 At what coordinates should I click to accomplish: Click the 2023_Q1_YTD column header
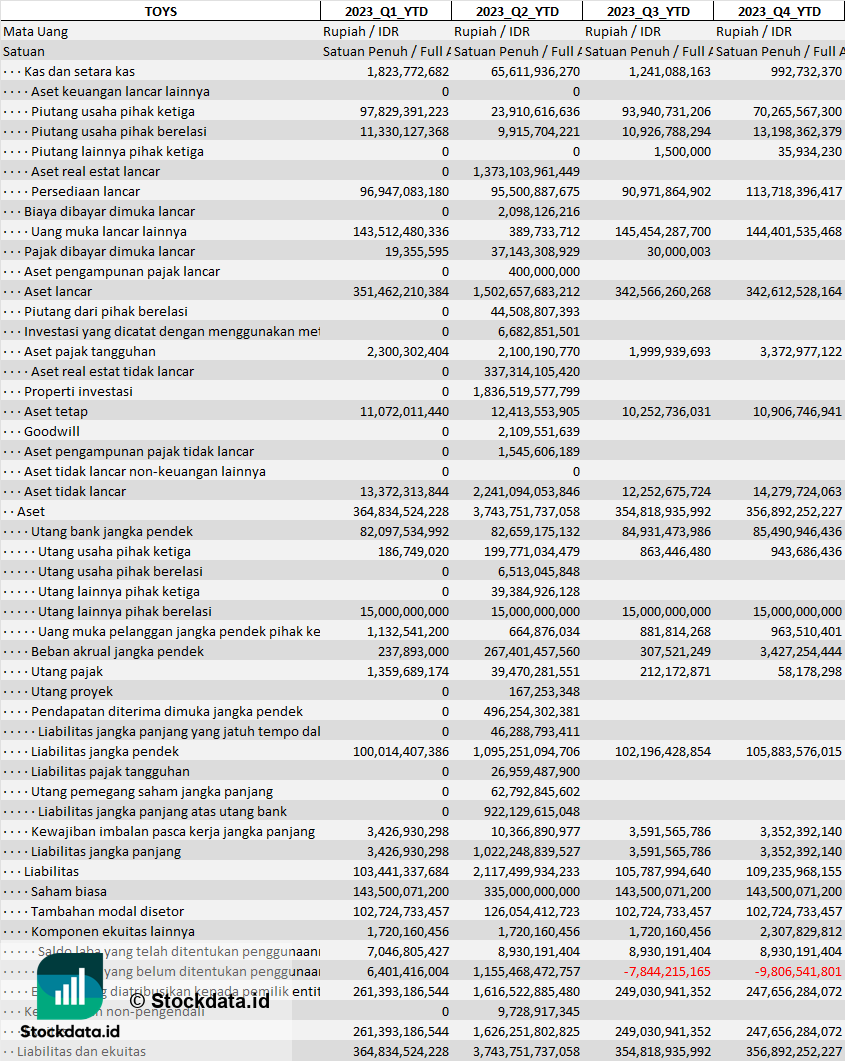pos(386,12)
